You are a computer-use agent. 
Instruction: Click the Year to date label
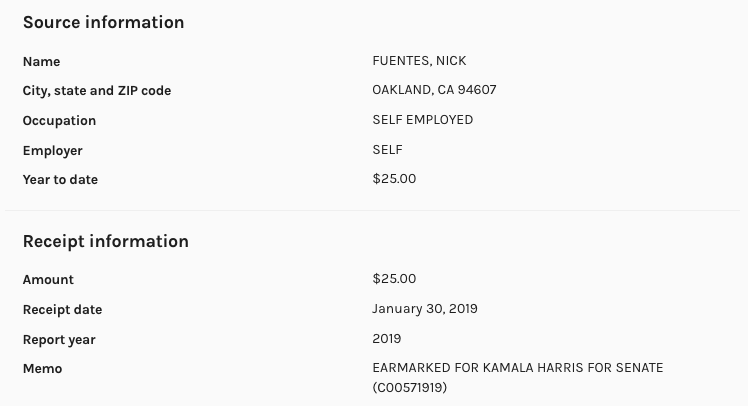click(60, 180)
